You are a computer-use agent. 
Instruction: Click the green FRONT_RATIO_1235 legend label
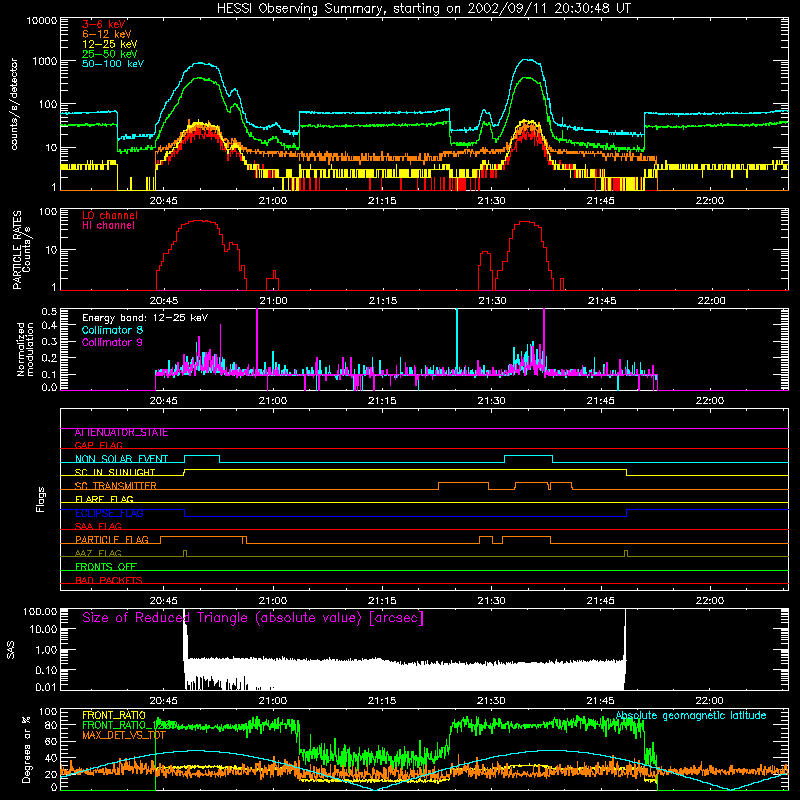point(130,725)
